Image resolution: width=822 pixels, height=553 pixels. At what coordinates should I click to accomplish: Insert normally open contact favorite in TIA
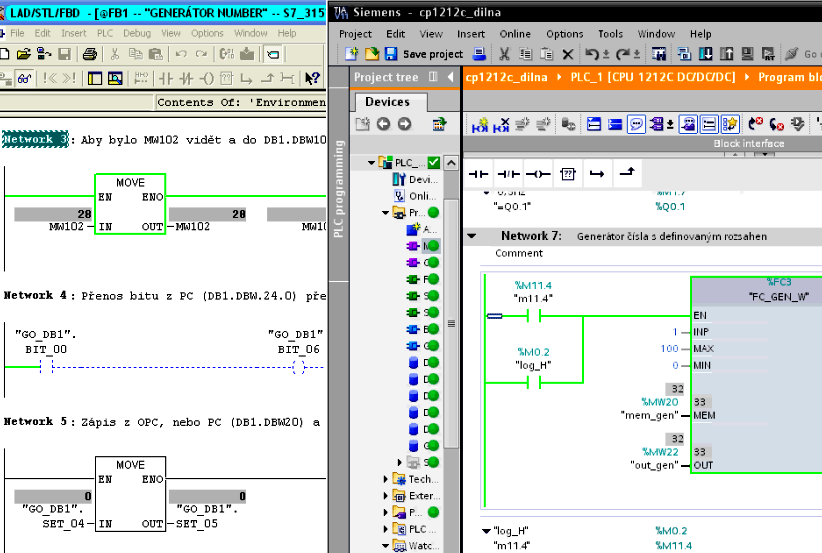[x=478, y=174]
